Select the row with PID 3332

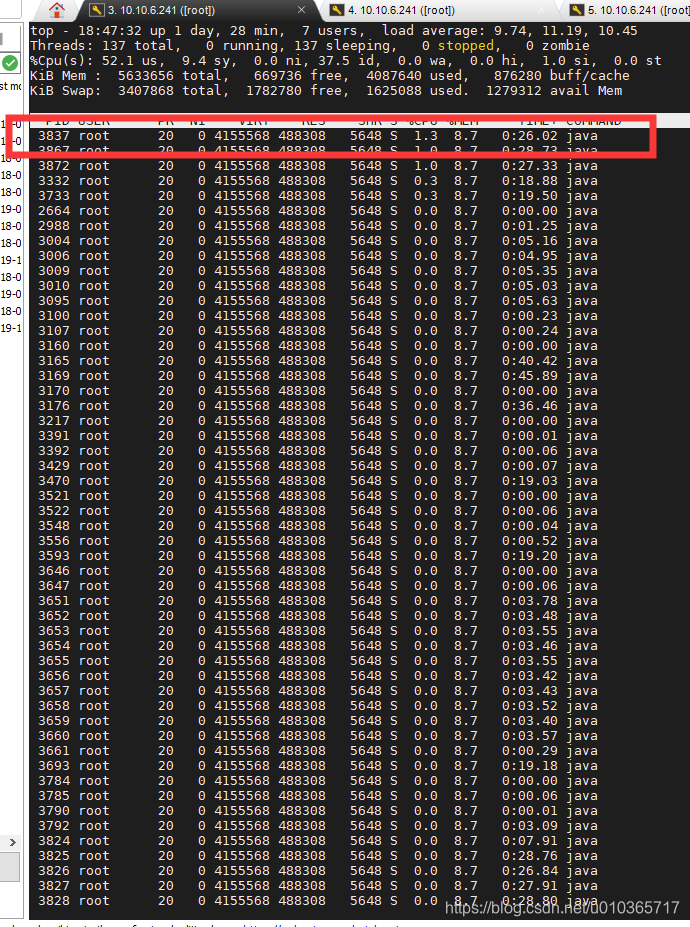318,181
